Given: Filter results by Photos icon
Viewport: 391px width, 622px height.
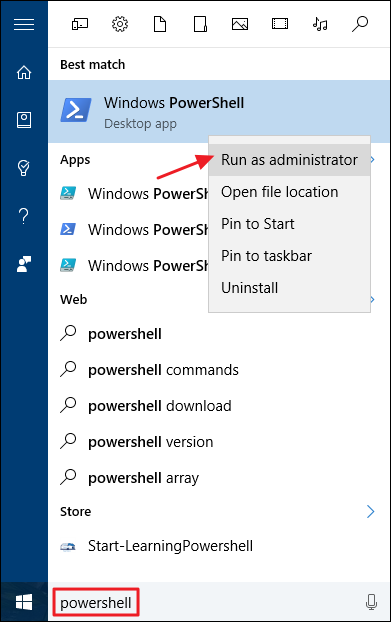Looking at the screenshot, I should click(240, 25).
